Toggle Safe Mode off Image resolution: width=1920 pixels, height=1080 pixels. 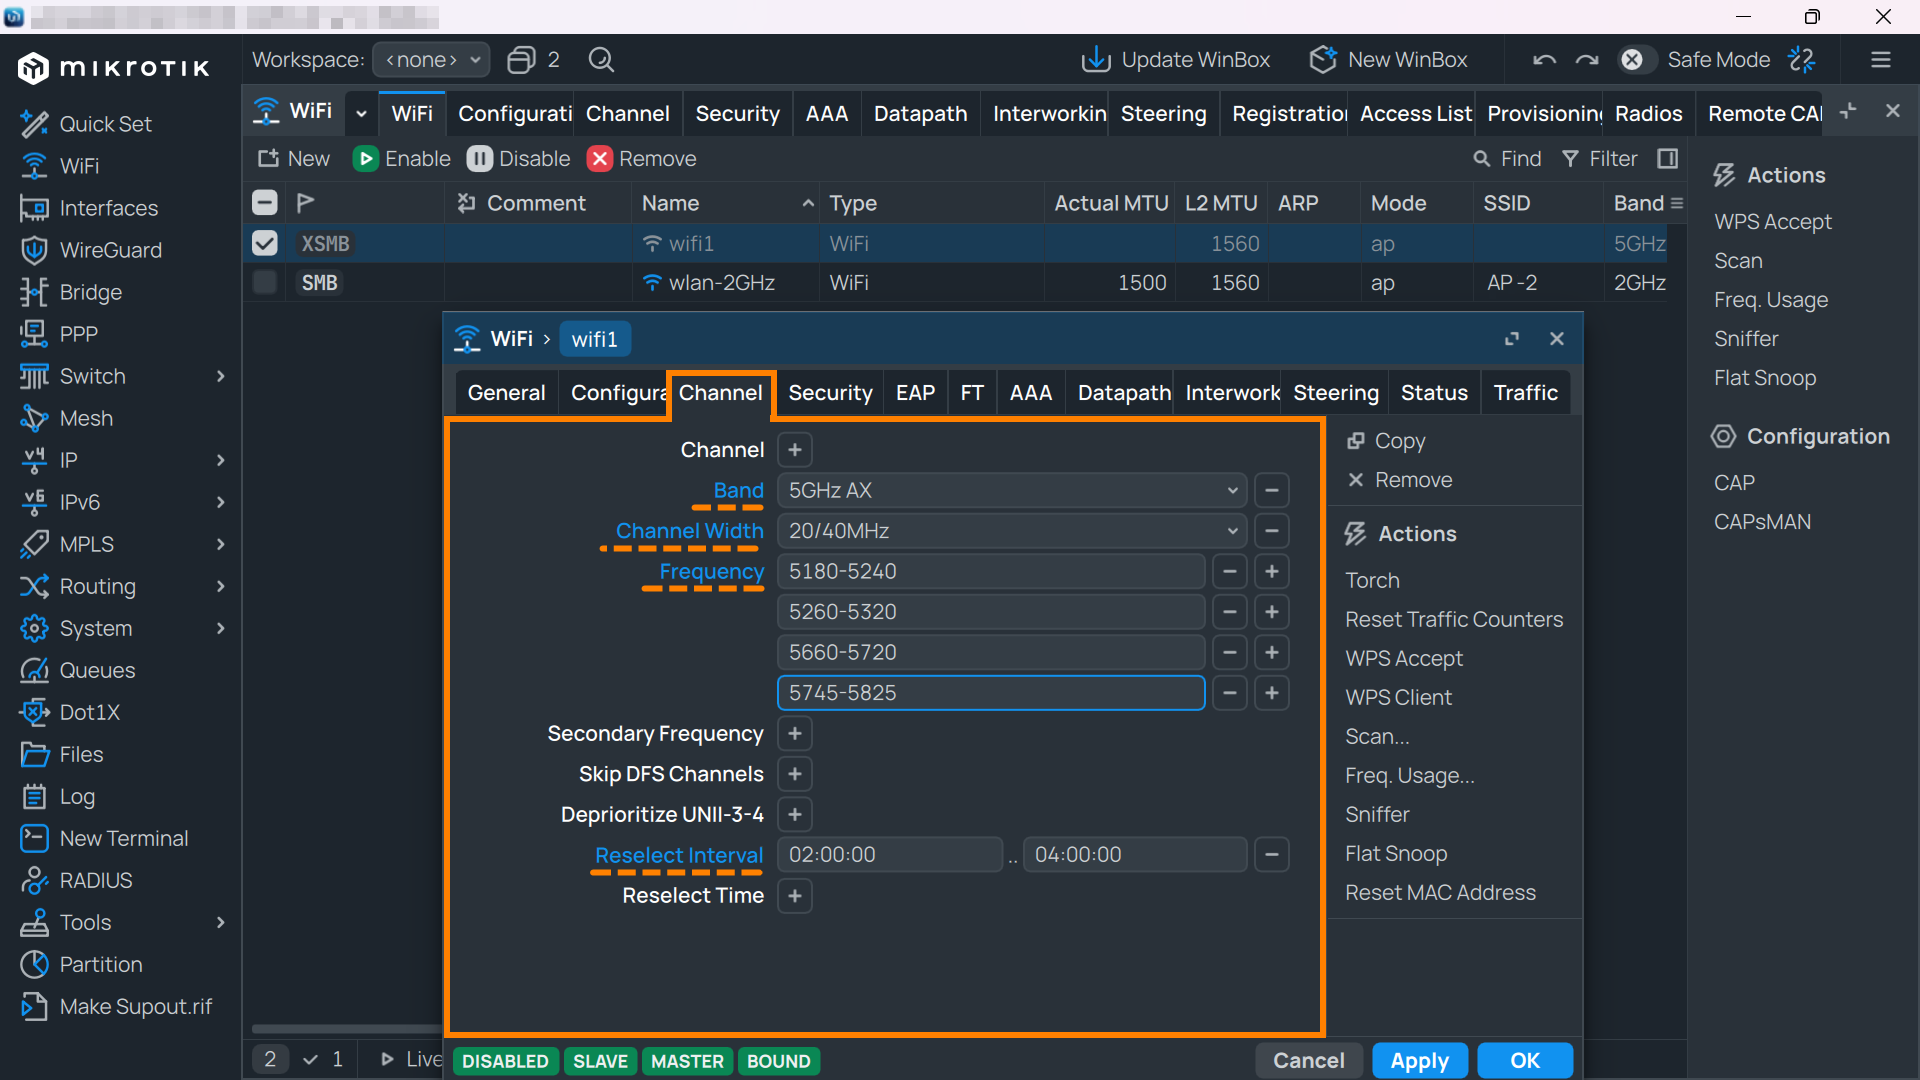pos(1632,60)
